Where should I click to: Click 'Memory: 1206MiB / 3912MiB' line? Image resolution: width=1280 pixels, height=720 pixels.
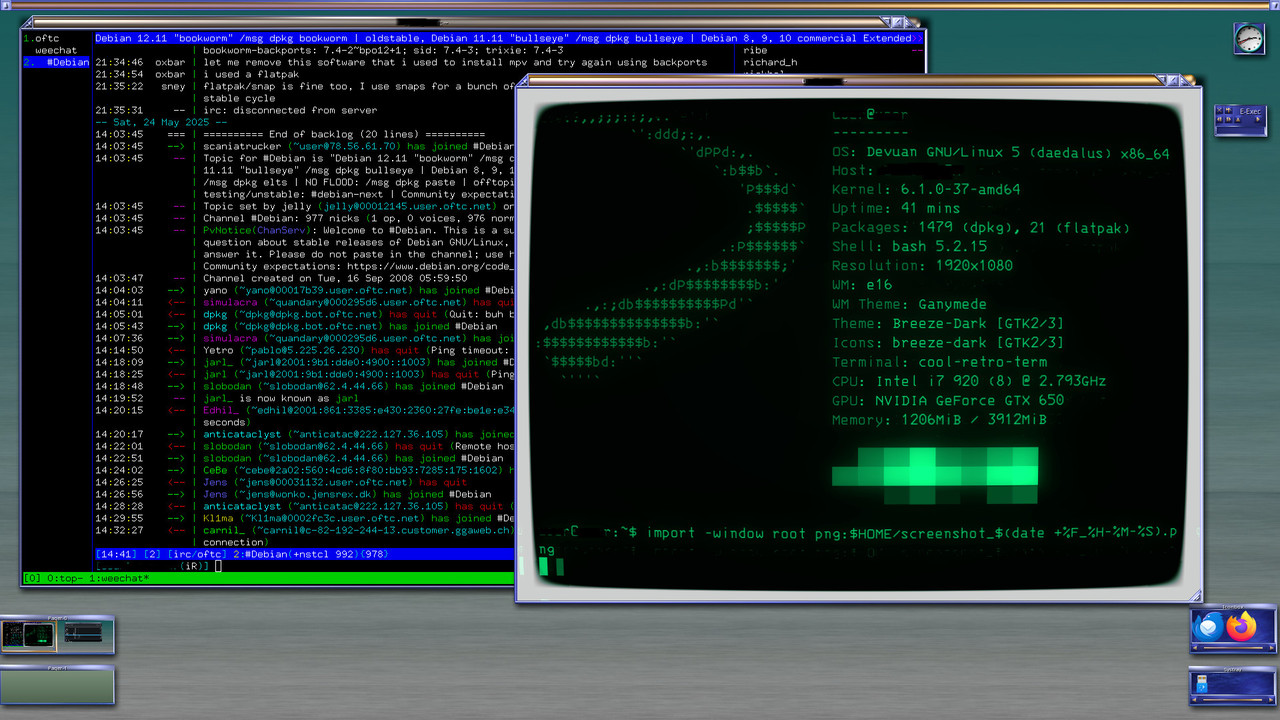939,420
